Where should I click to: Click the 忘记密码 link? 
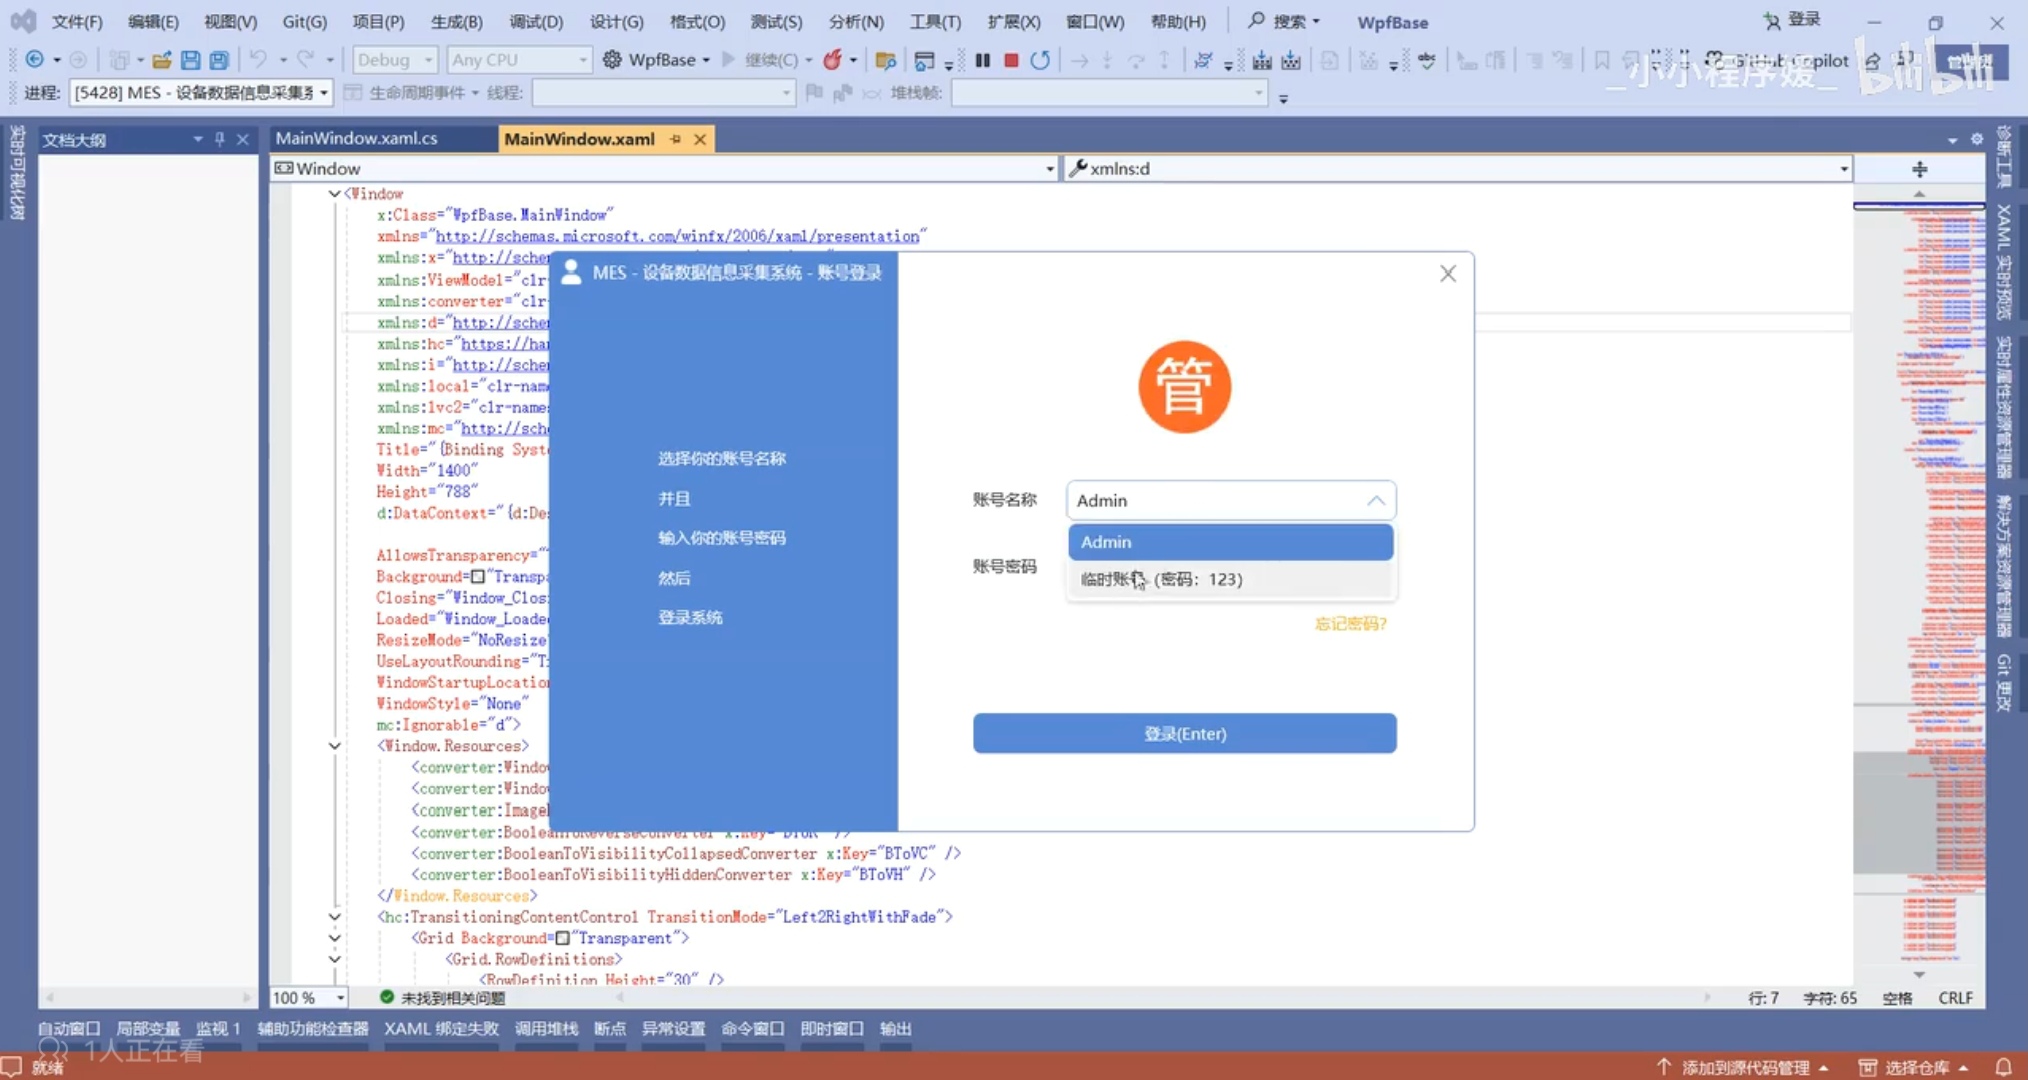(x=1350, y=623)
